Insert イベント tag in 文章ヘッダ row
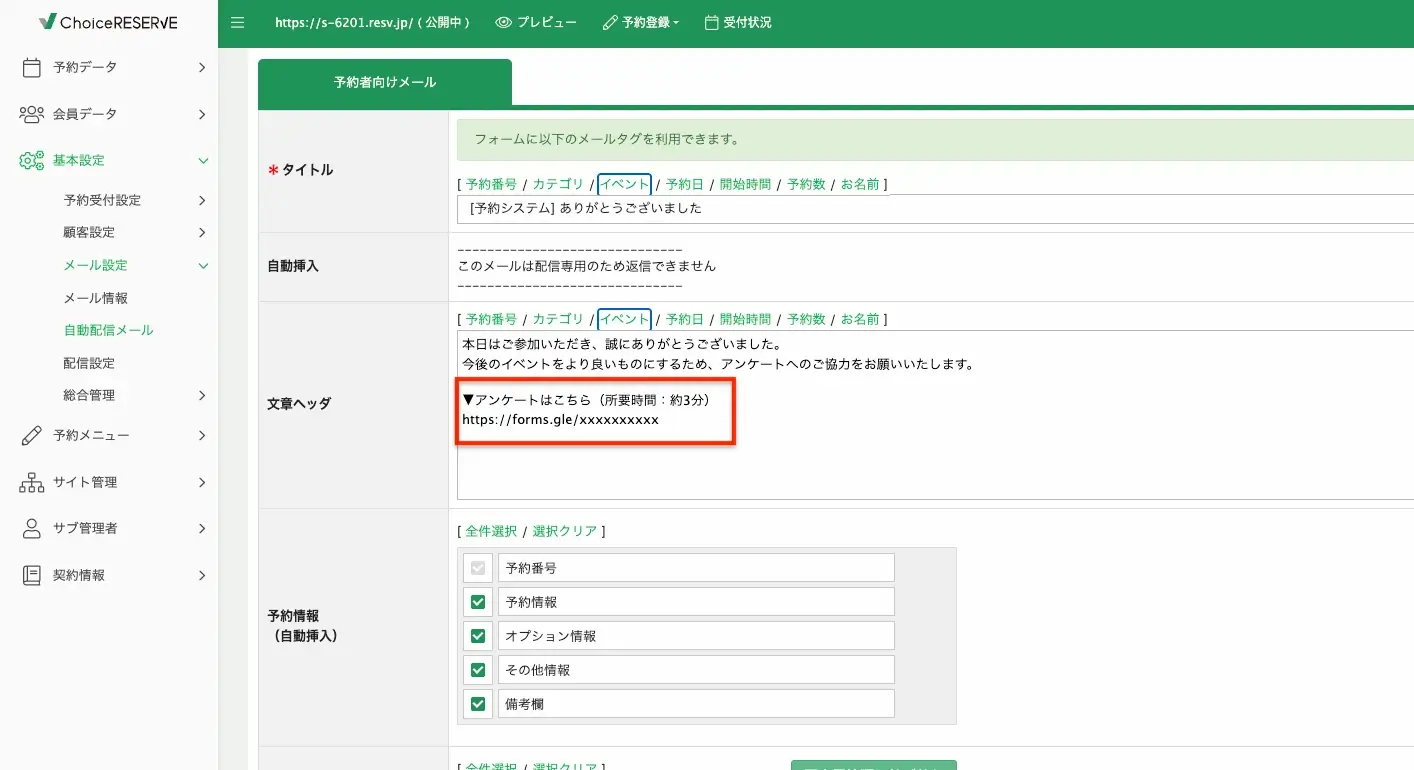Viewport: 1414px width, 770px height. 624,319
